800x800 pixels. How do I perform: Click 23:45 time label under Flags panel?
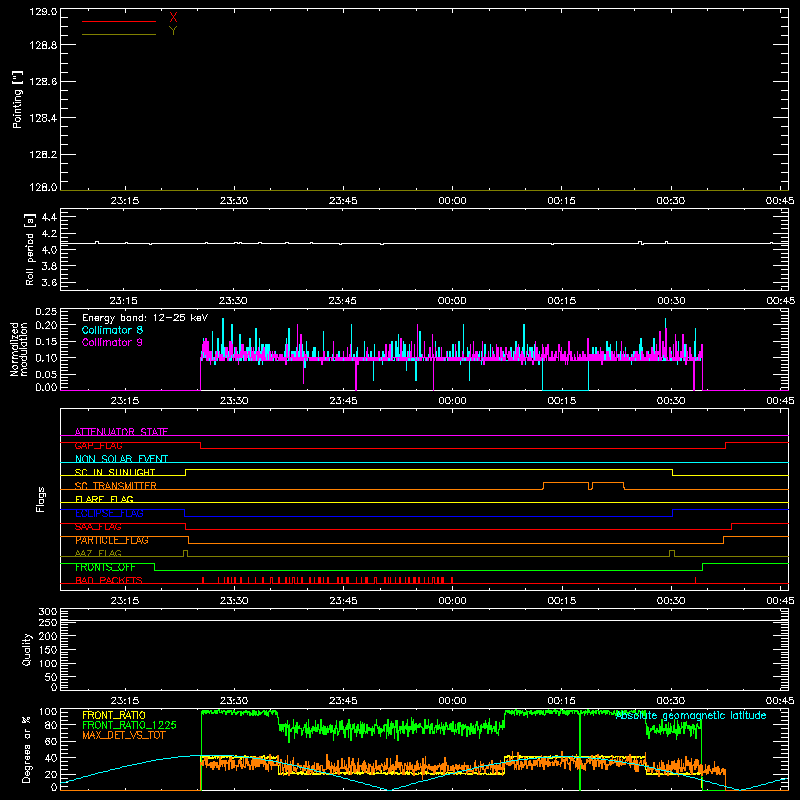343,601
